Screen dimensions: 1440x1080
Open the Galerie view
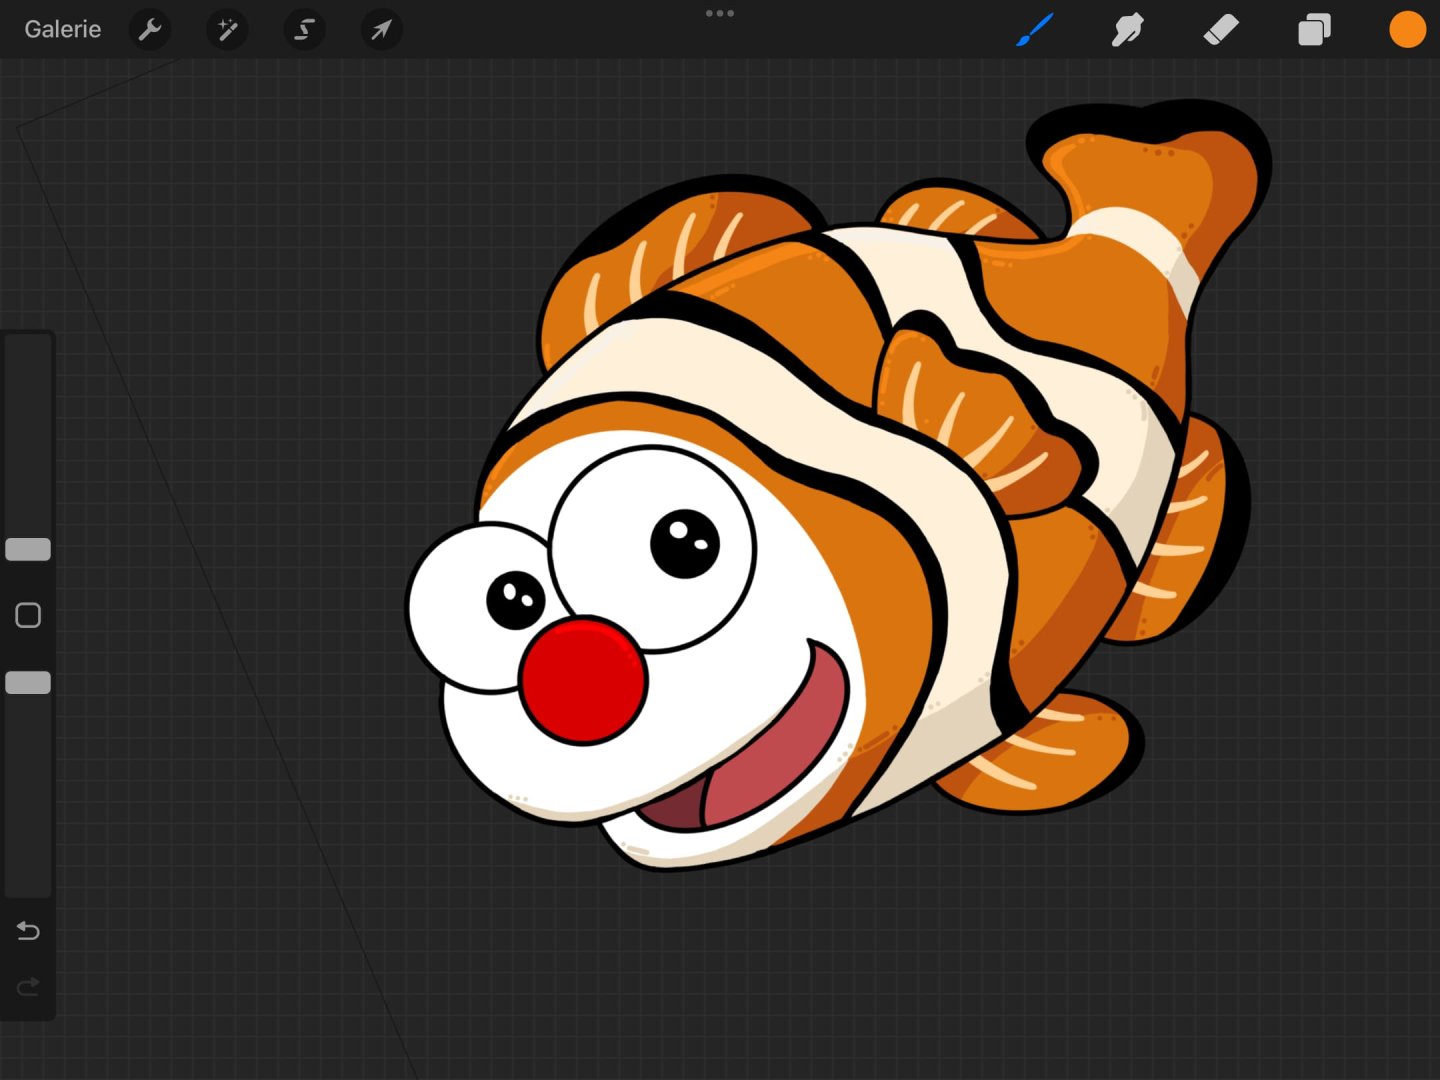pyautogui.click(x=62, y=29)
